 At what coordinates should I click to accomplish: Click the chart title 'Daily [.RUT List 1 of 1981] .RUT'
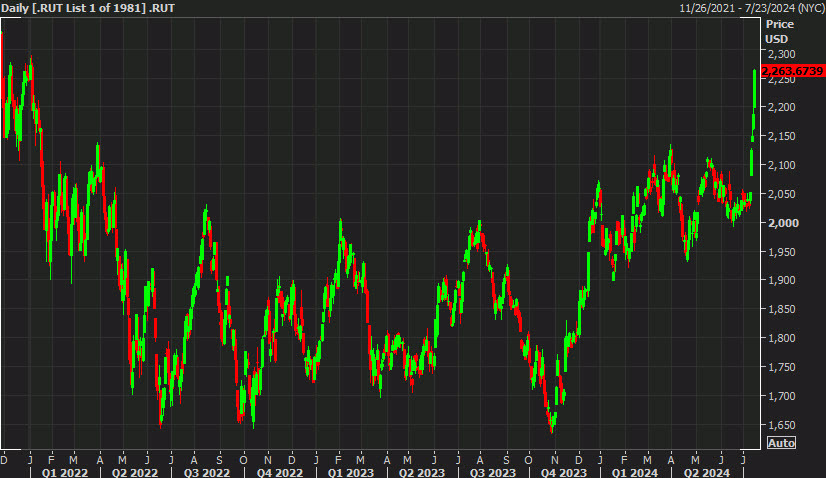(88, 8)
